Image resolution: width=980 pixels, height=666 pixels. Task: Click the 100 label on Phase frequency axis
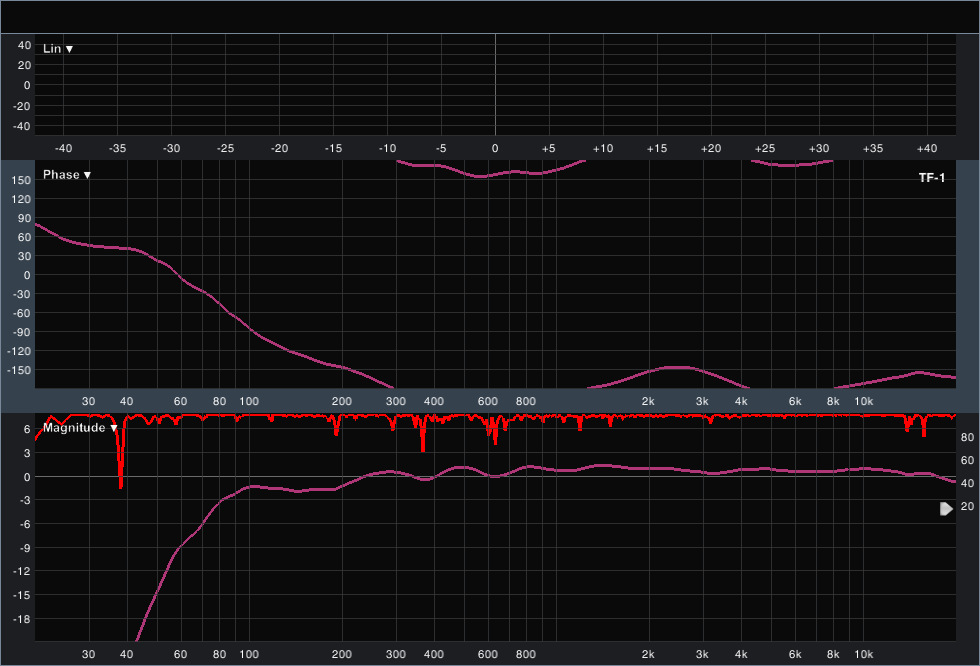[x=249, y=401]
